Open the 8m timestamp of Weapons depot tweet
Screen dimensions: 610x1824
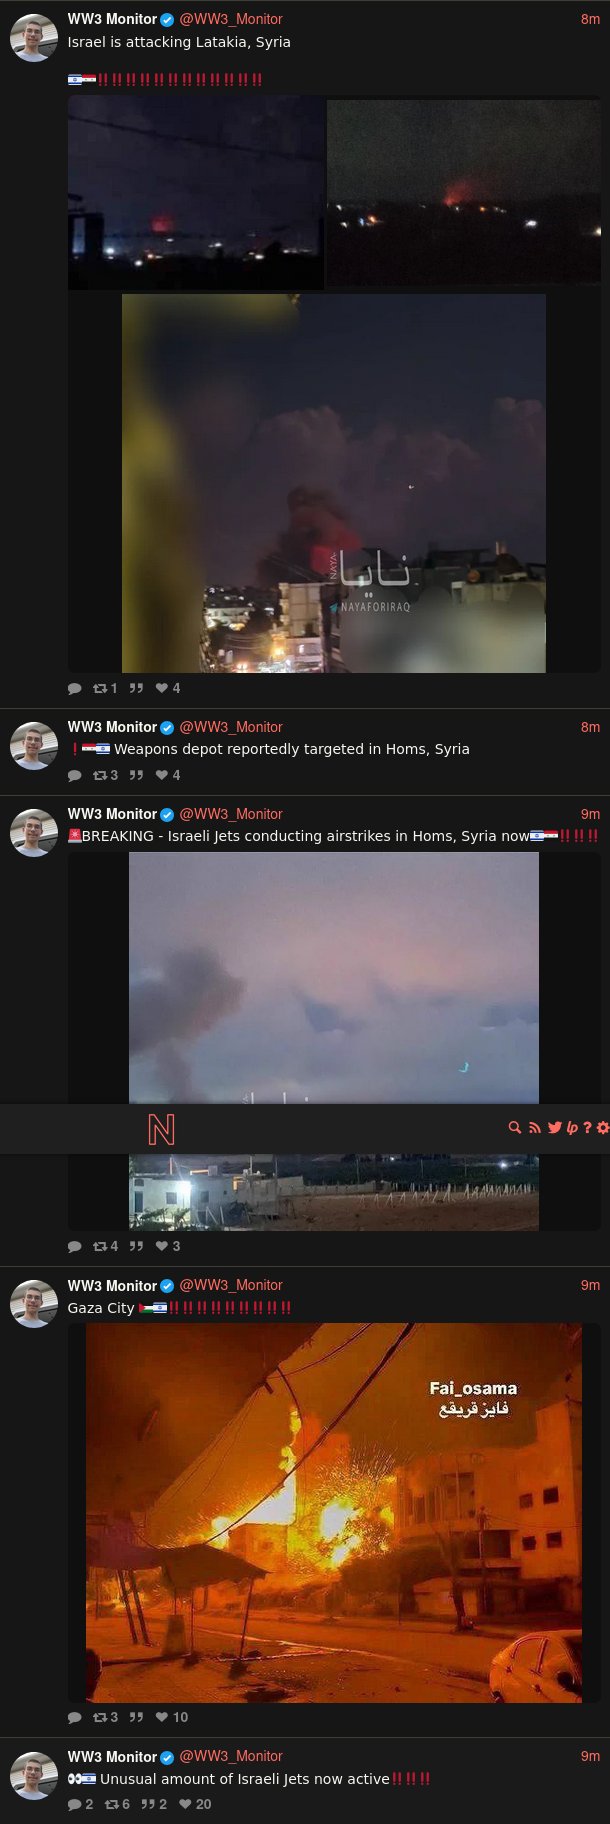tap(590, 727)
